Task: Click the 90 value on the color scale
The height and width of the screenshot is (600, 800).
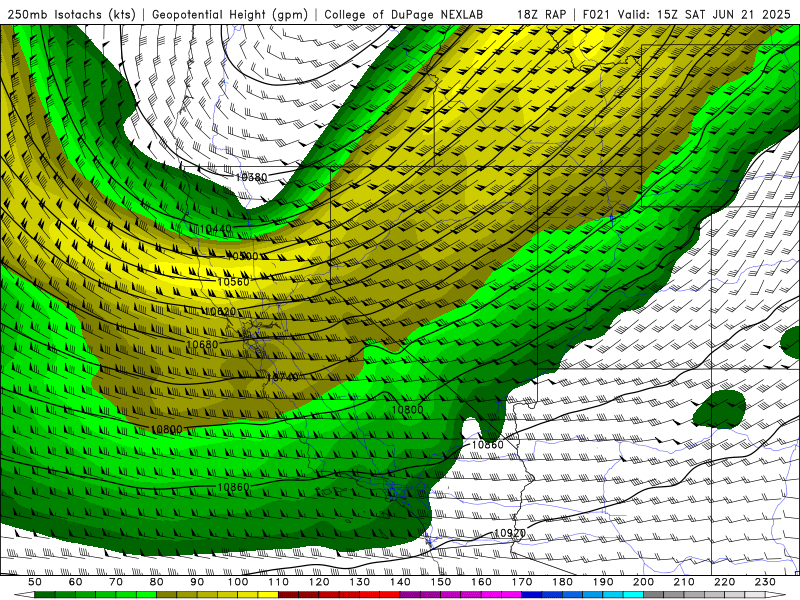Action: click(197, 582)
